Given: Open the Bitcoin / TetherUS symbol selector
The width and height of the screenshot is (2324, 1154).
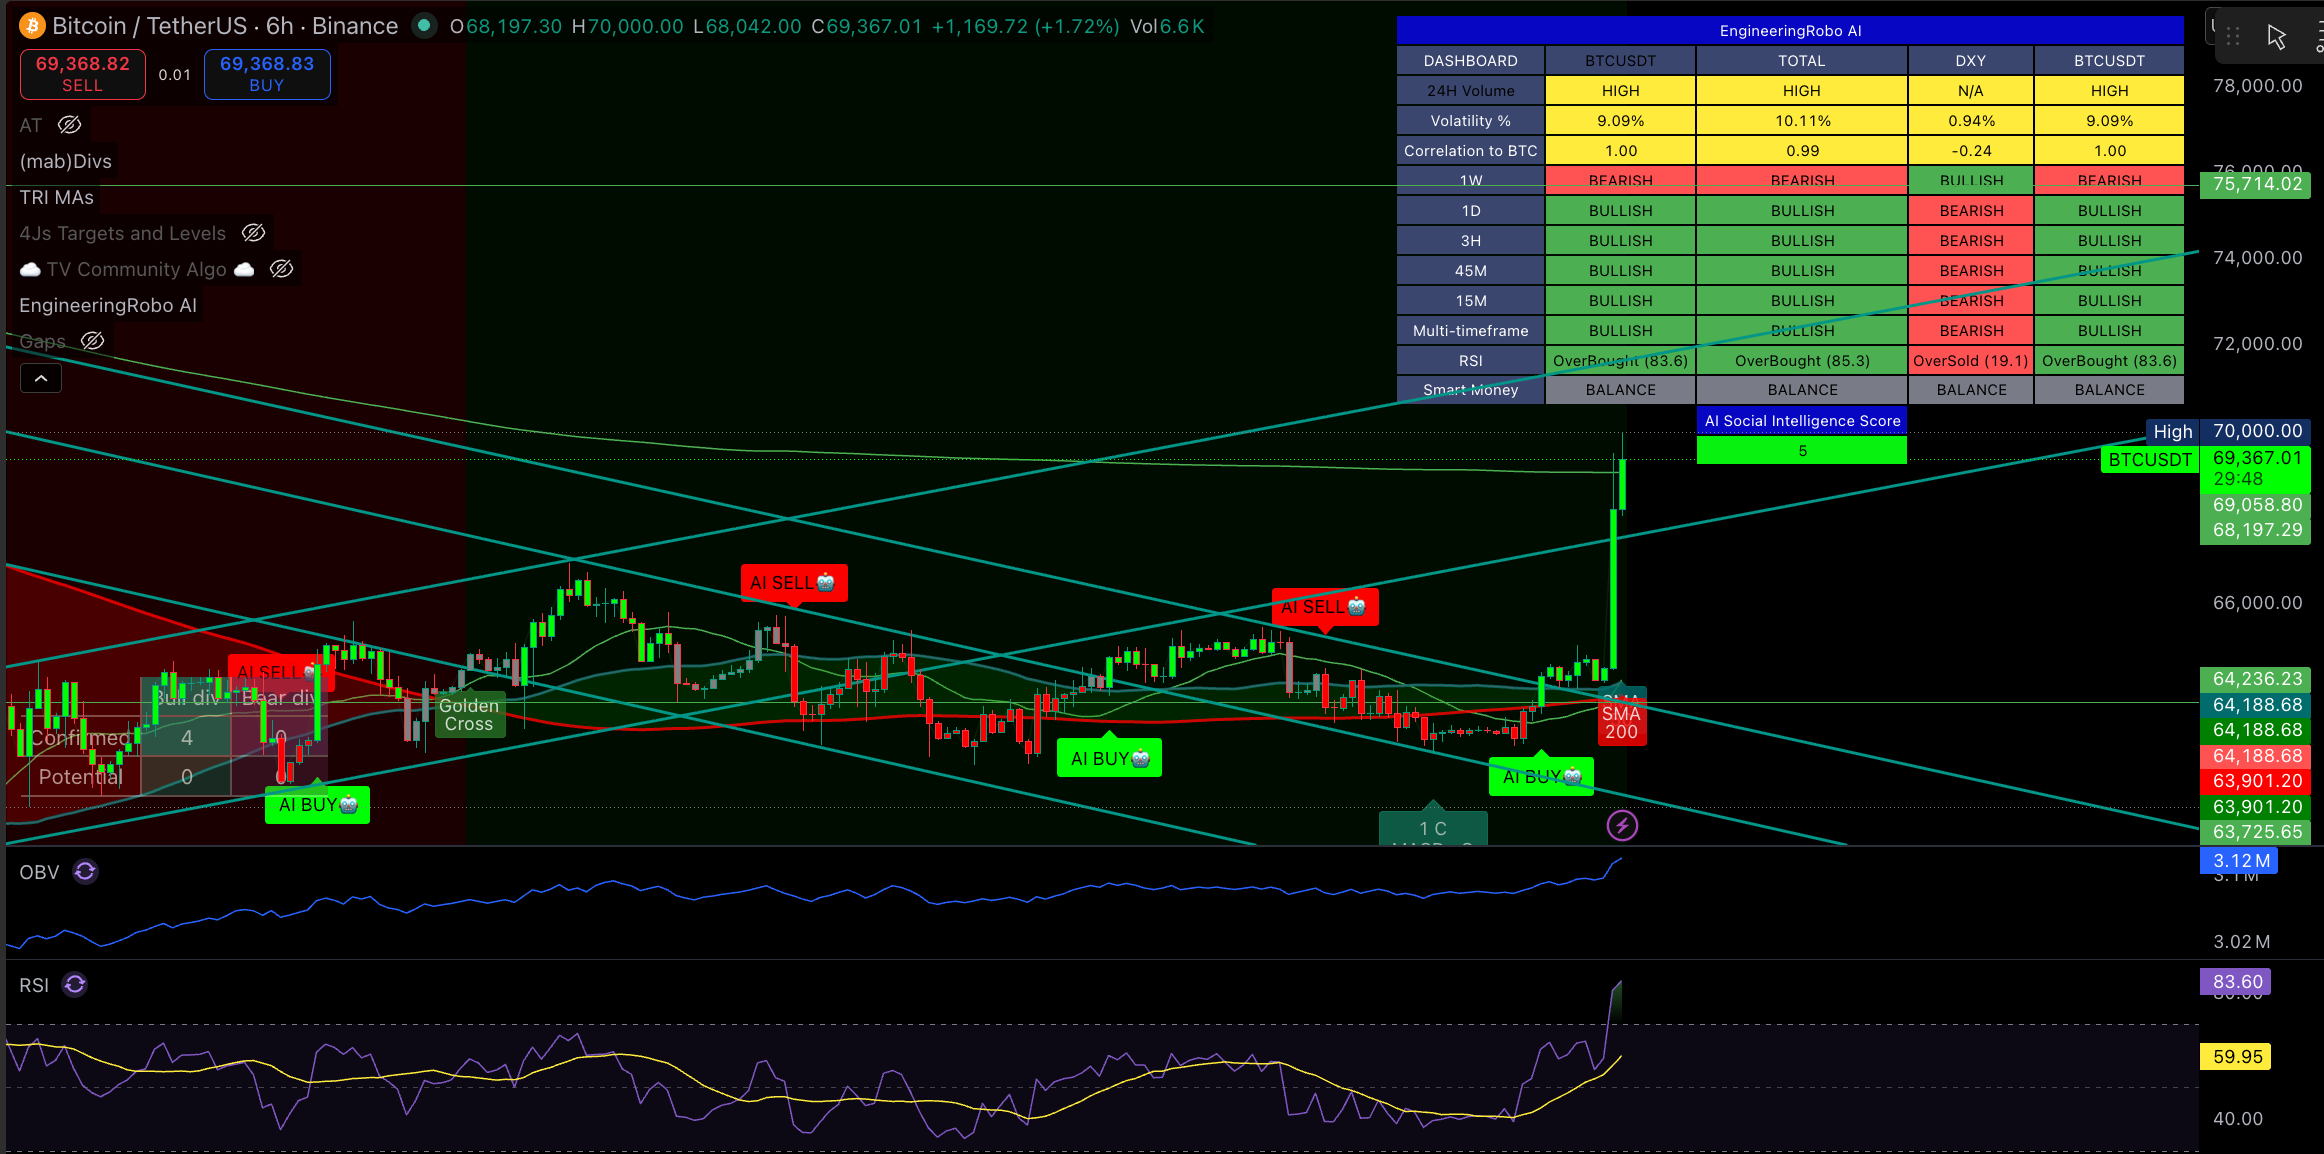Looking at the screenshot, I should (x=225, y=26).
